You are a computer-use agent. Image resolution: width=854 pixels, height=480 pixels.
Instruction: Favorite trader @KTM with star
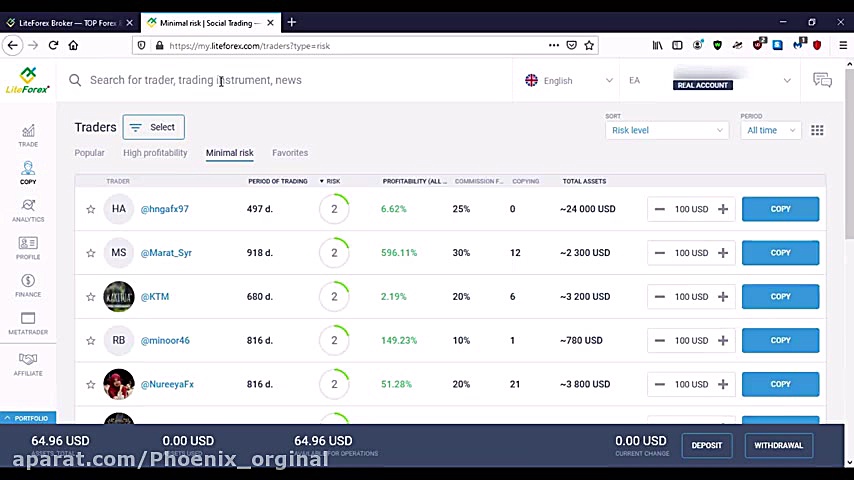pyautogui.click(x=90, y=297)
